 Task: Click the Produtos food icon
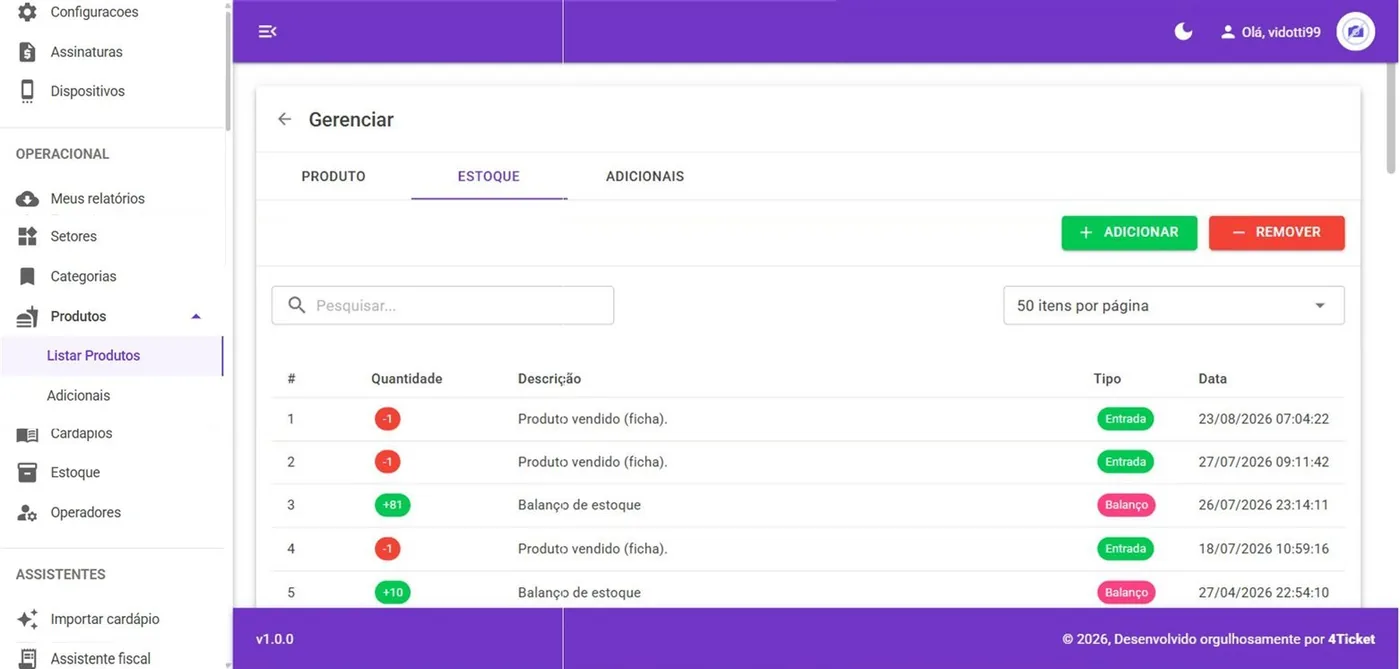[28, 317]
